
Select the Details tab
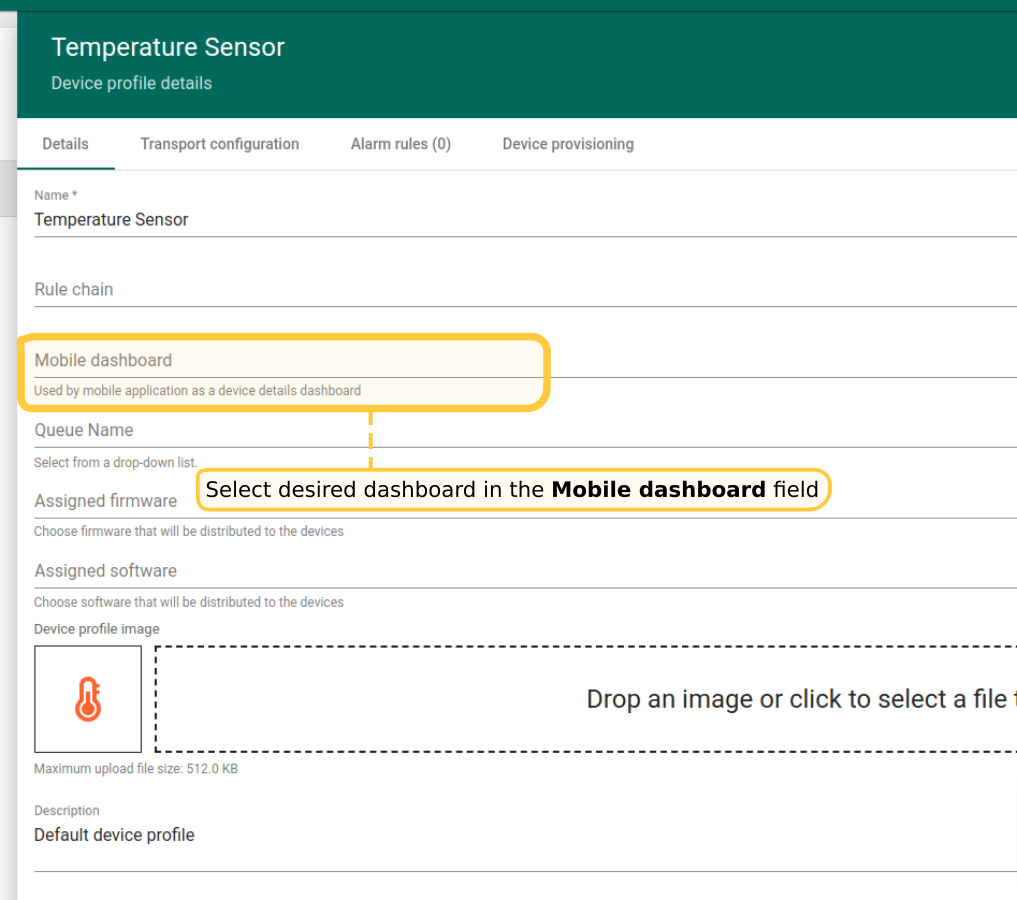65,144
